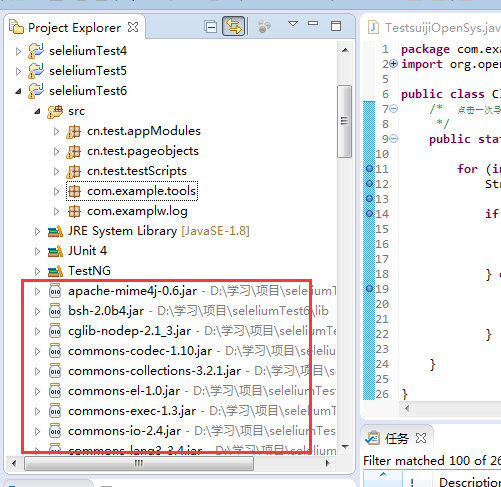Collapse the seleliumTest6 project
The height and width of the screenshot is (487, 501).
point(18,91)
